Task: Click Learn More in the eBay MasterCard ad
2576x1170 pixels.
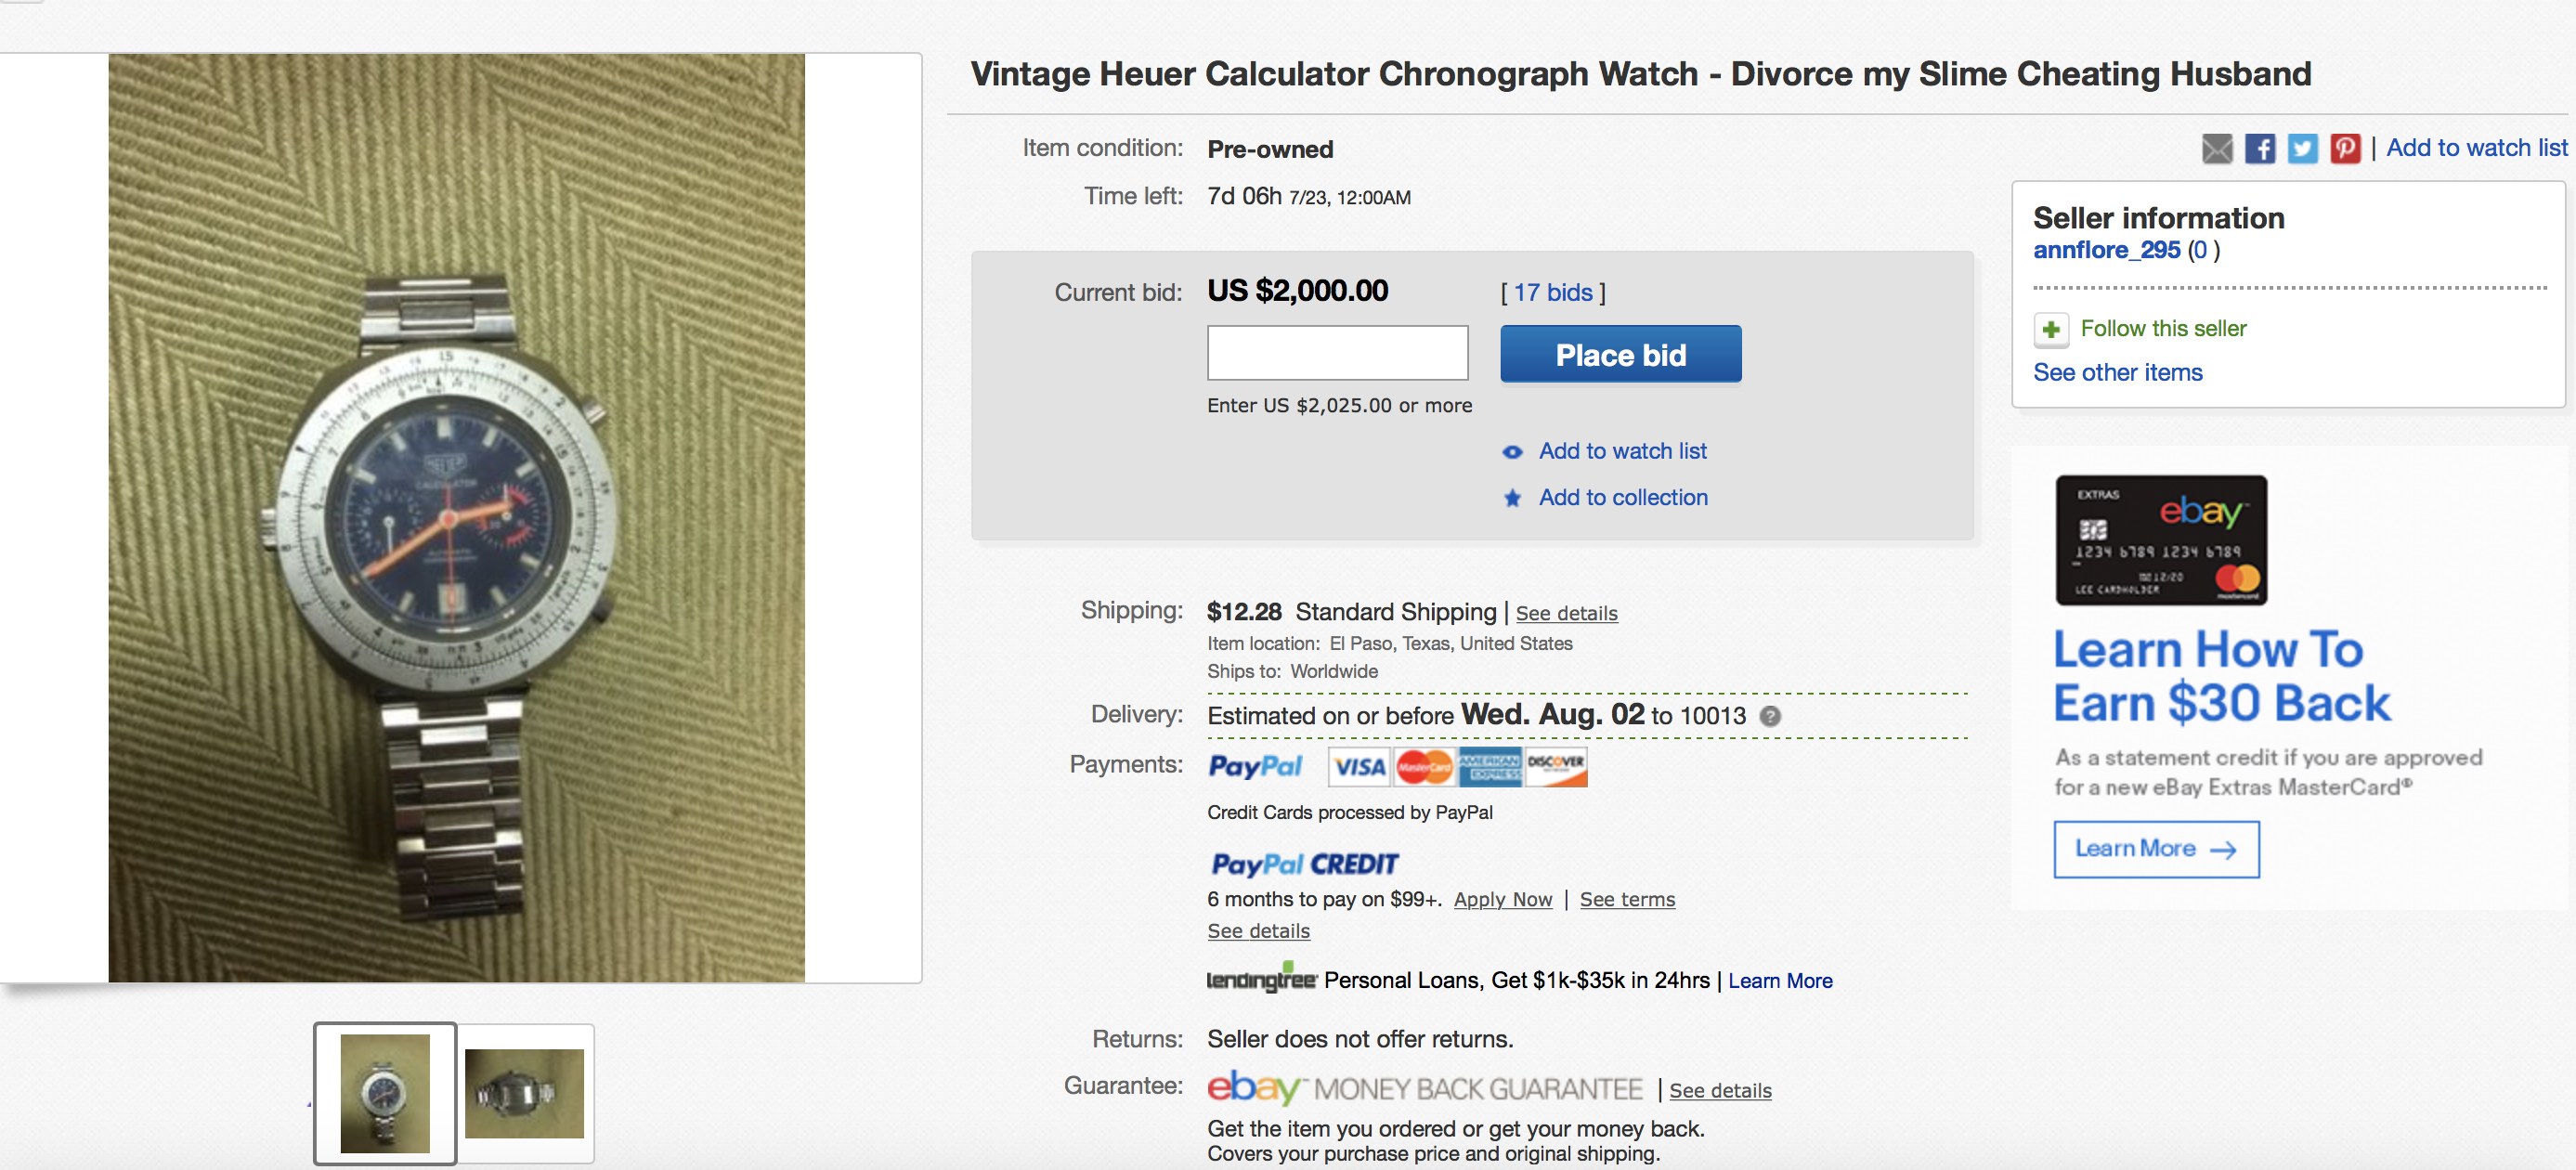Action: 2155,849
